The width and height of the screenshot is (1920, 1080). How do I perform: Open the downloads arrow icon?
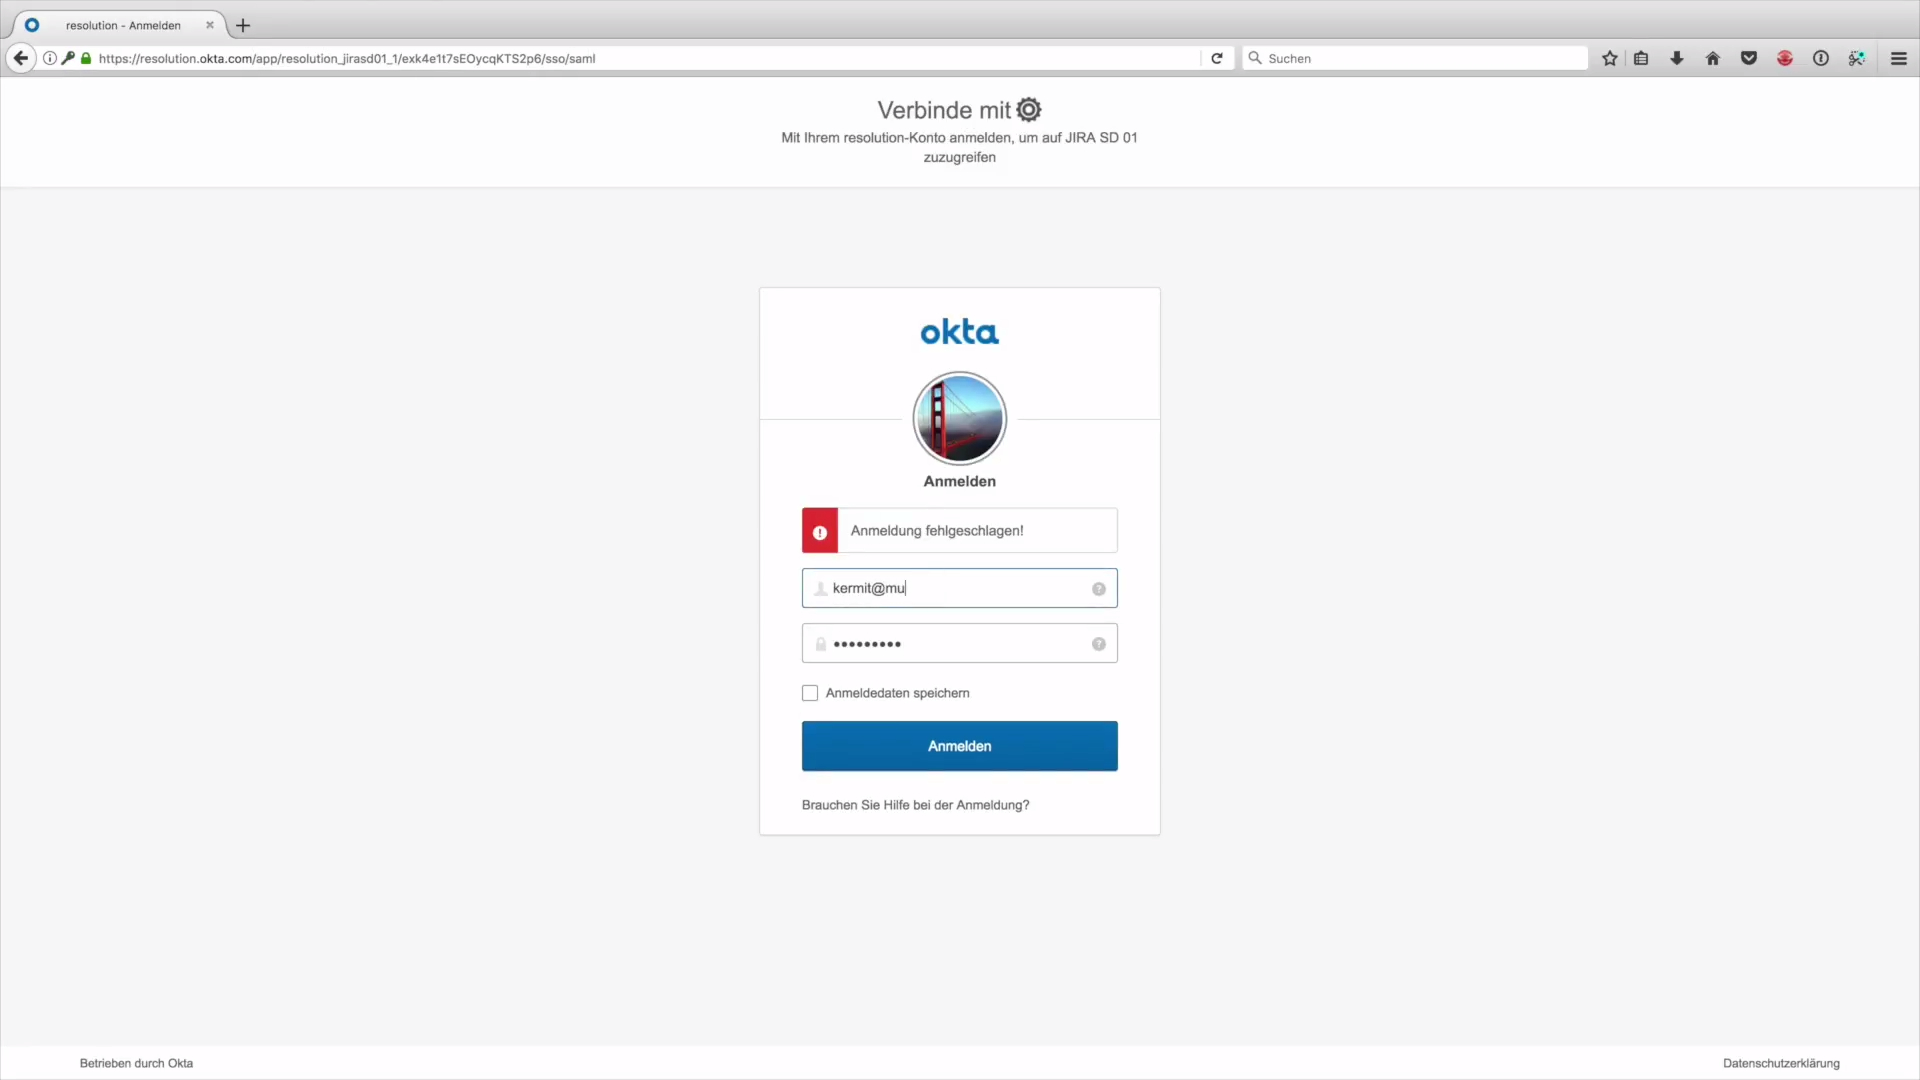coord(1677,58)
